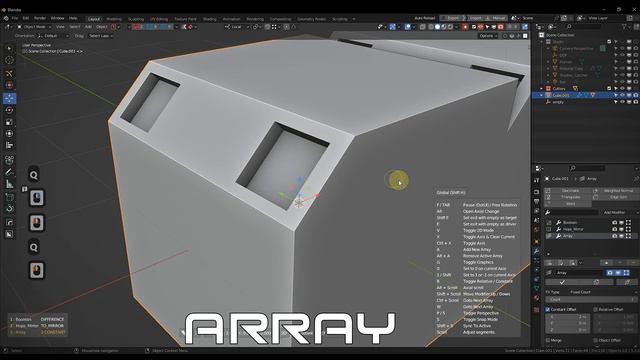The image size is (640, 360).
Task: Open the Tool properties tab
Action: (x=536, y=180)
